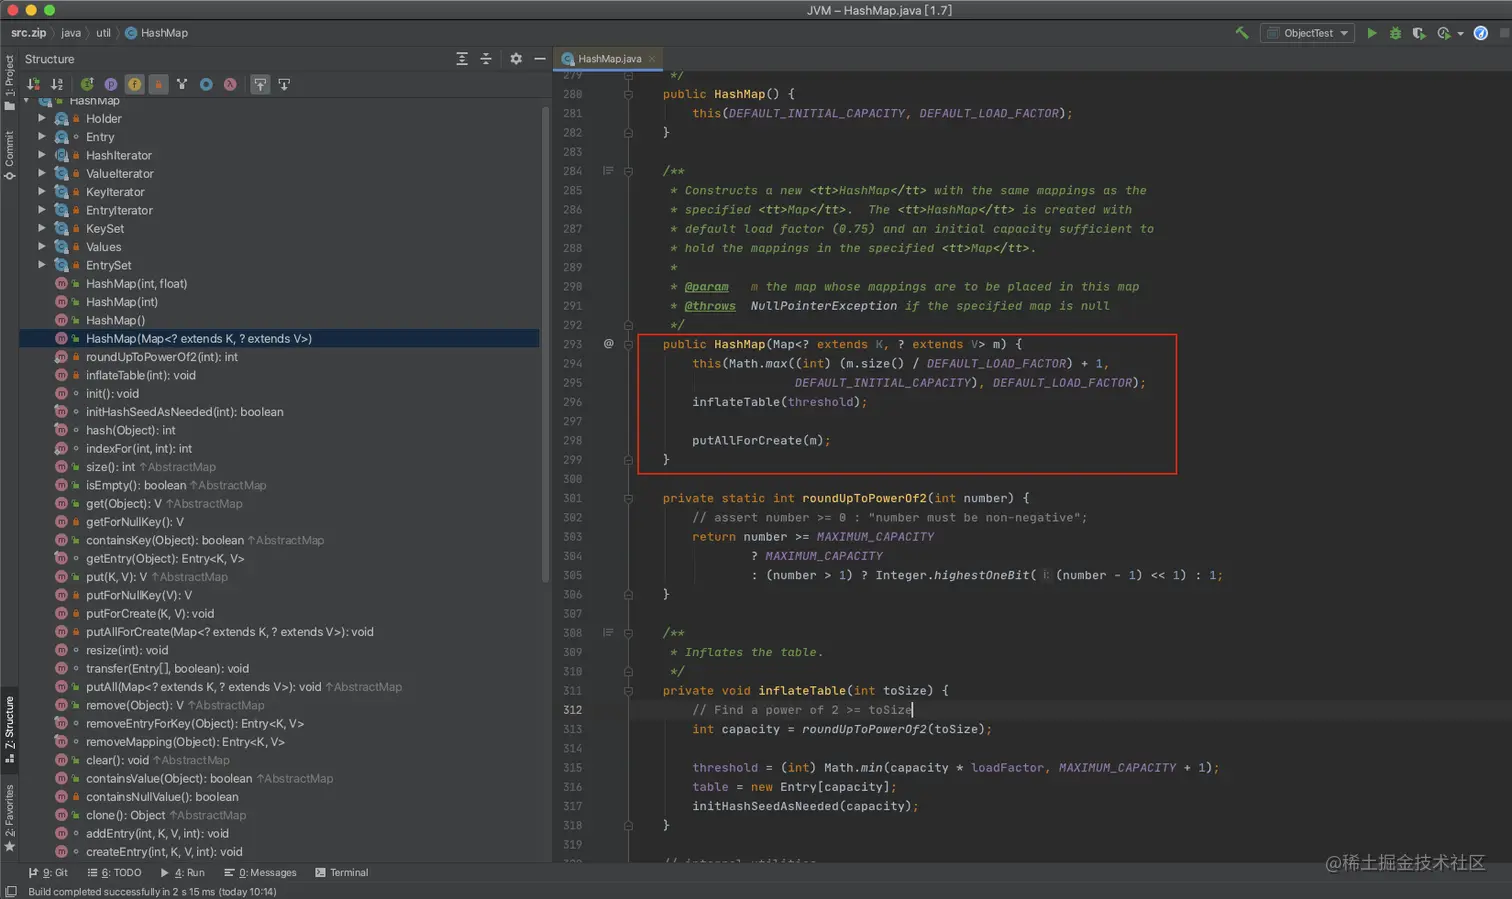Run ObjectTest with the green play icon
1512x899 pixels.
point(1372,33)
